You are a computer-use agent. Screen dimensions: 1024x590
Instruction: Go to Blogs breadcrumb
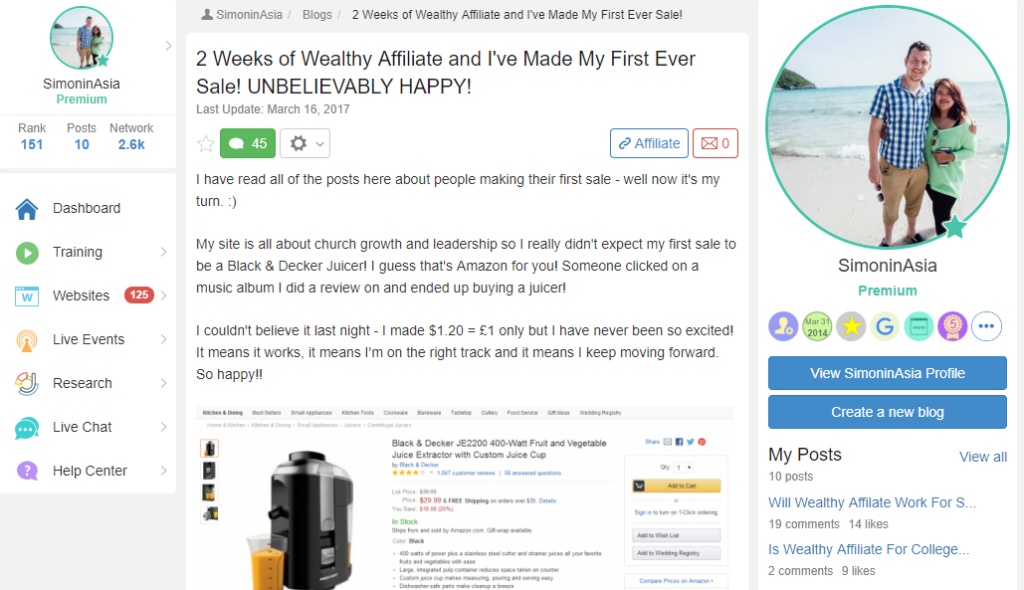click(317, 14)
